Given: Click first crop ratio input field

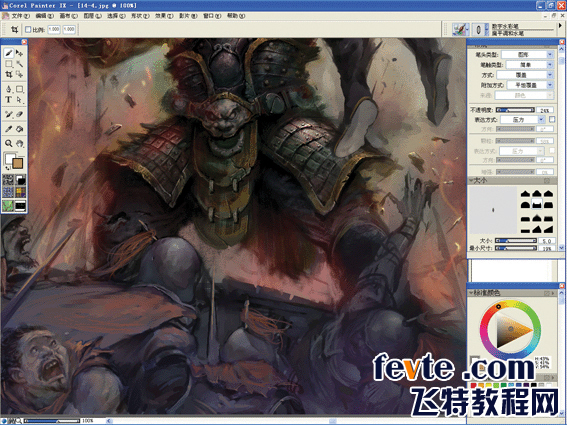Looking at the screenshot, I should tap(54, 29).
